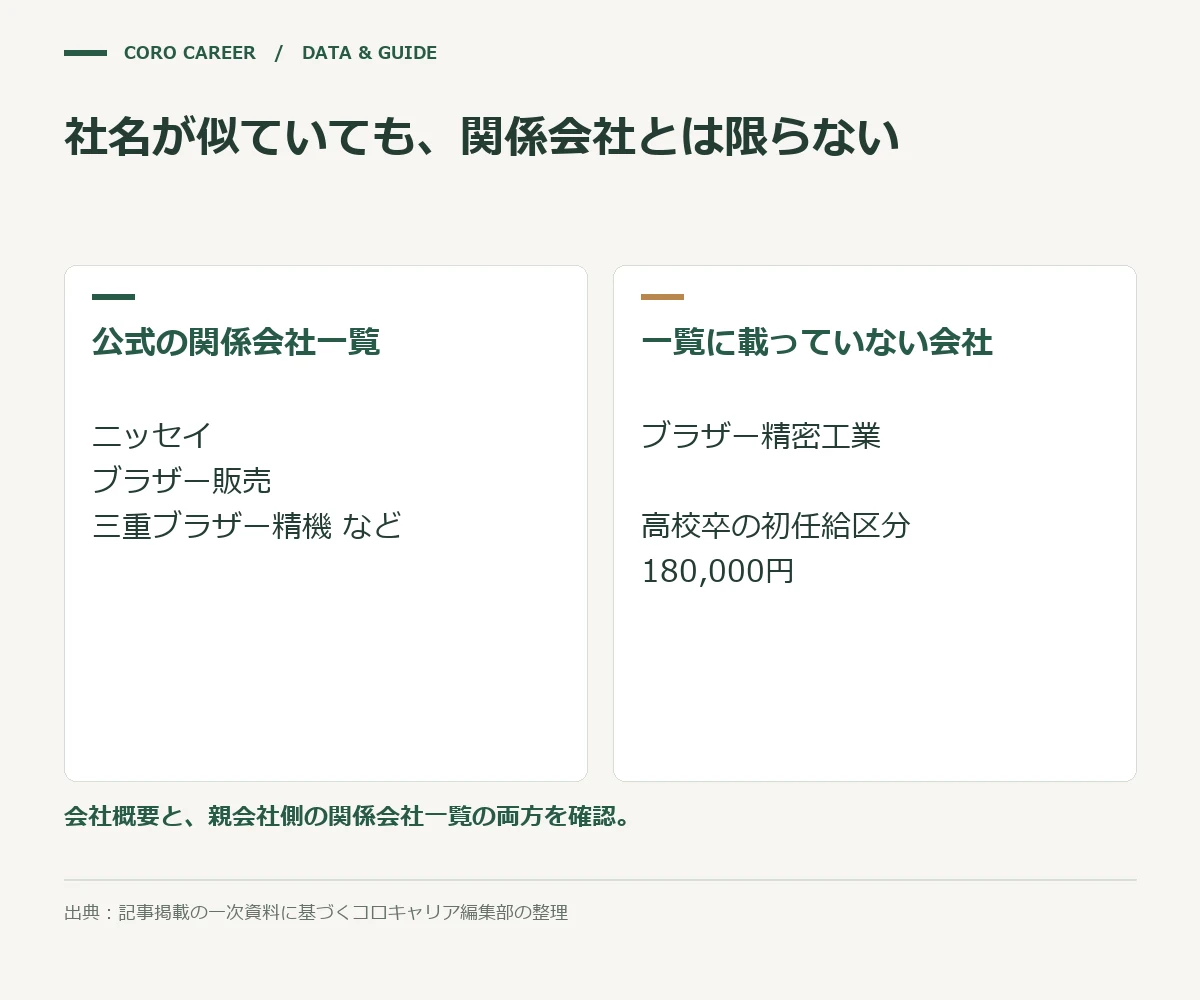1200x1000 pixels.
Task: Click the 高校卒の初任給区分 label
Action: pos(776,525)
